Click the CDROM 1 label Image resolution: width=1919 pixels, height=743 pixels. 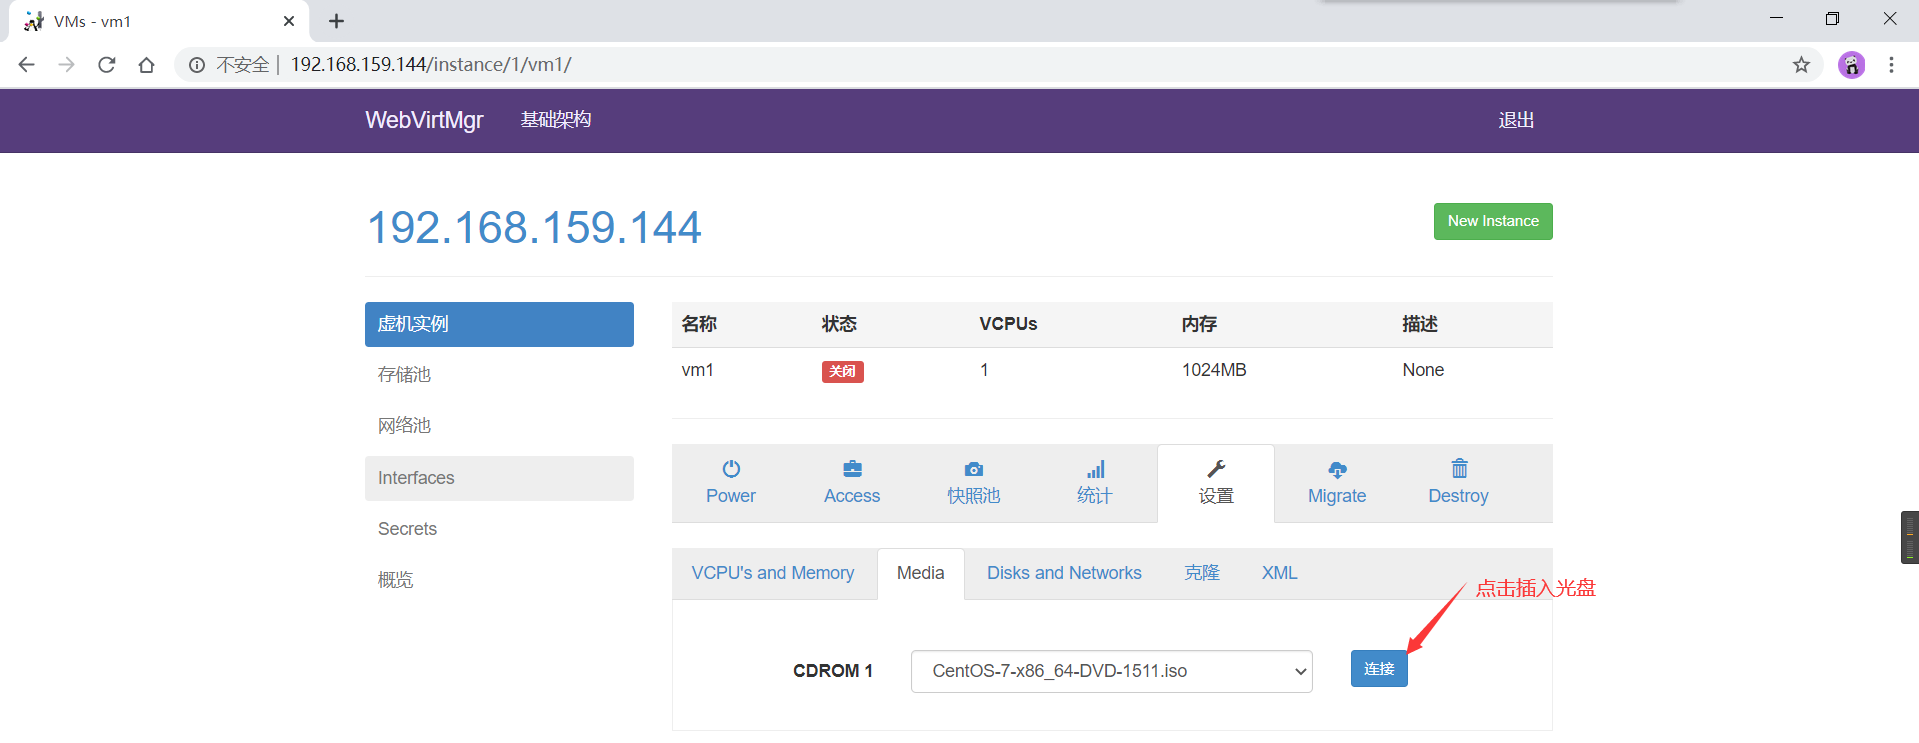pyautogui.click(x=833, y=671)
